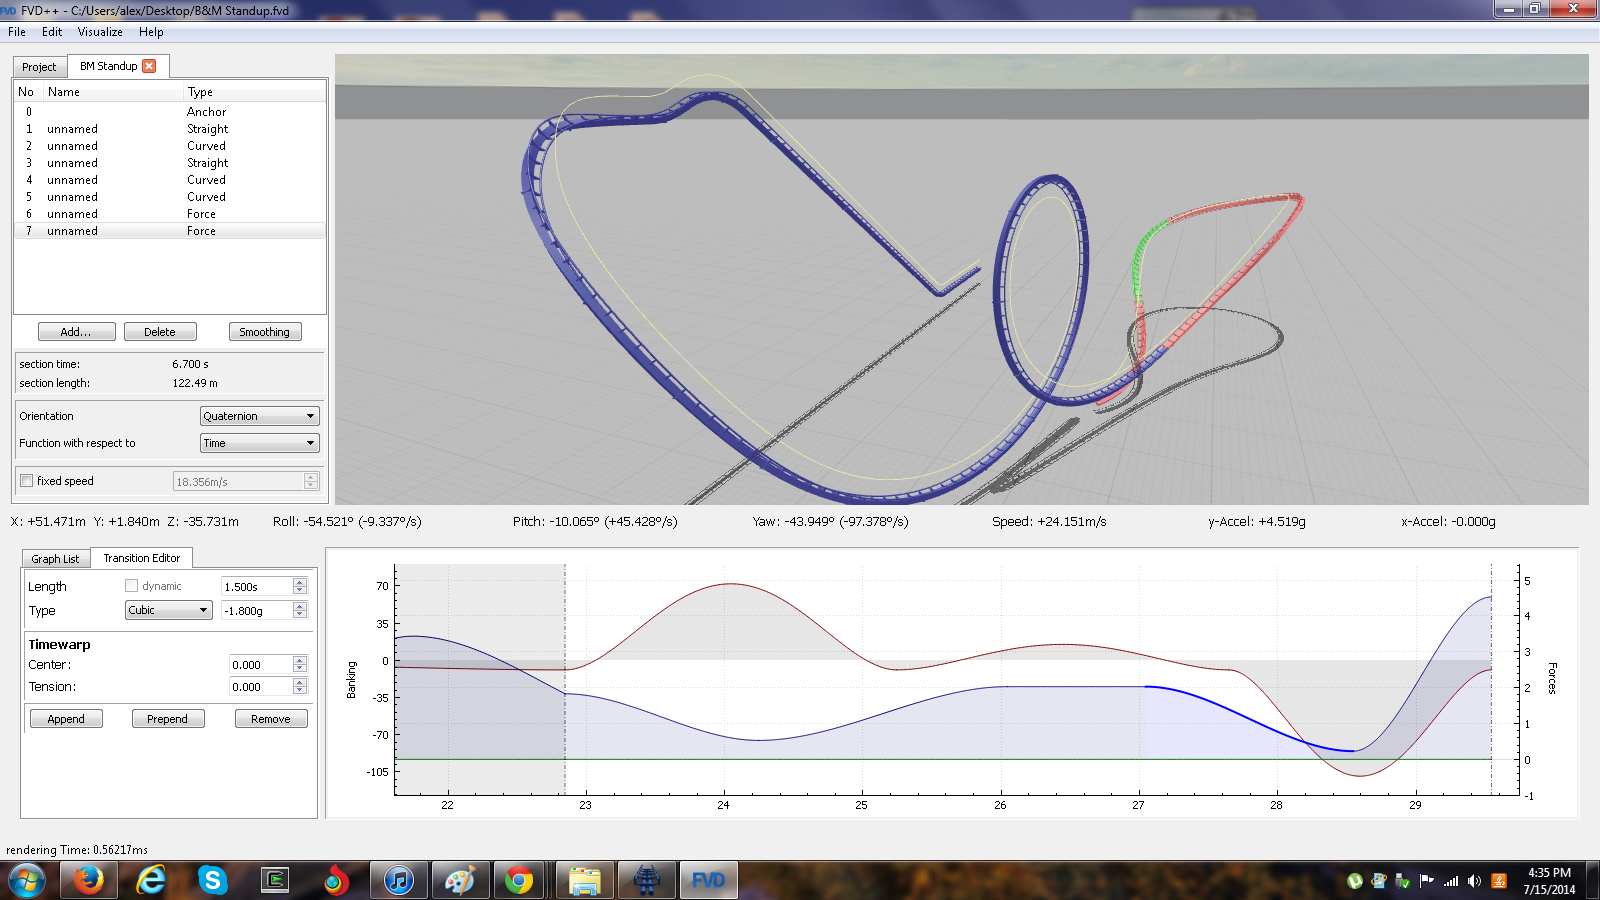1600x900 pixels.
Task: Open Windows Explorer folder icon
Action: click(x=584, y=880)
